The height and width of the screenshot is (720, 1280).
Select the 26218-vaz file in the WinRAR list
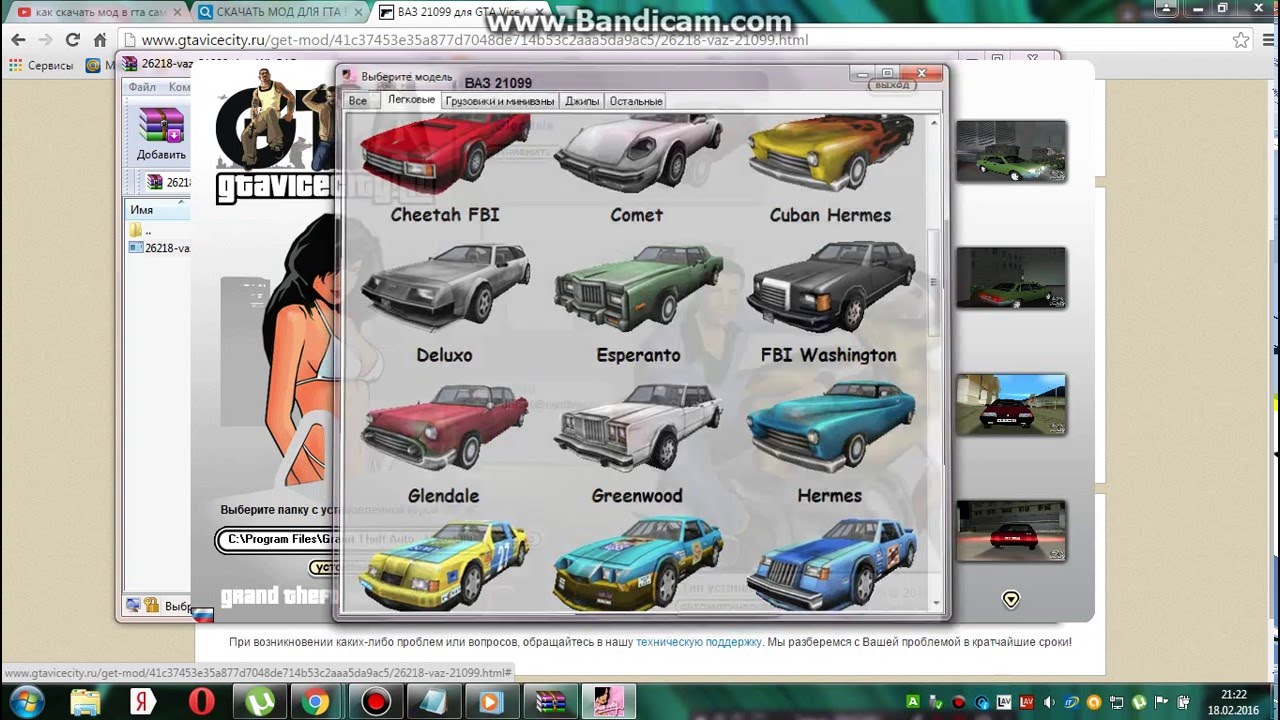159,248
